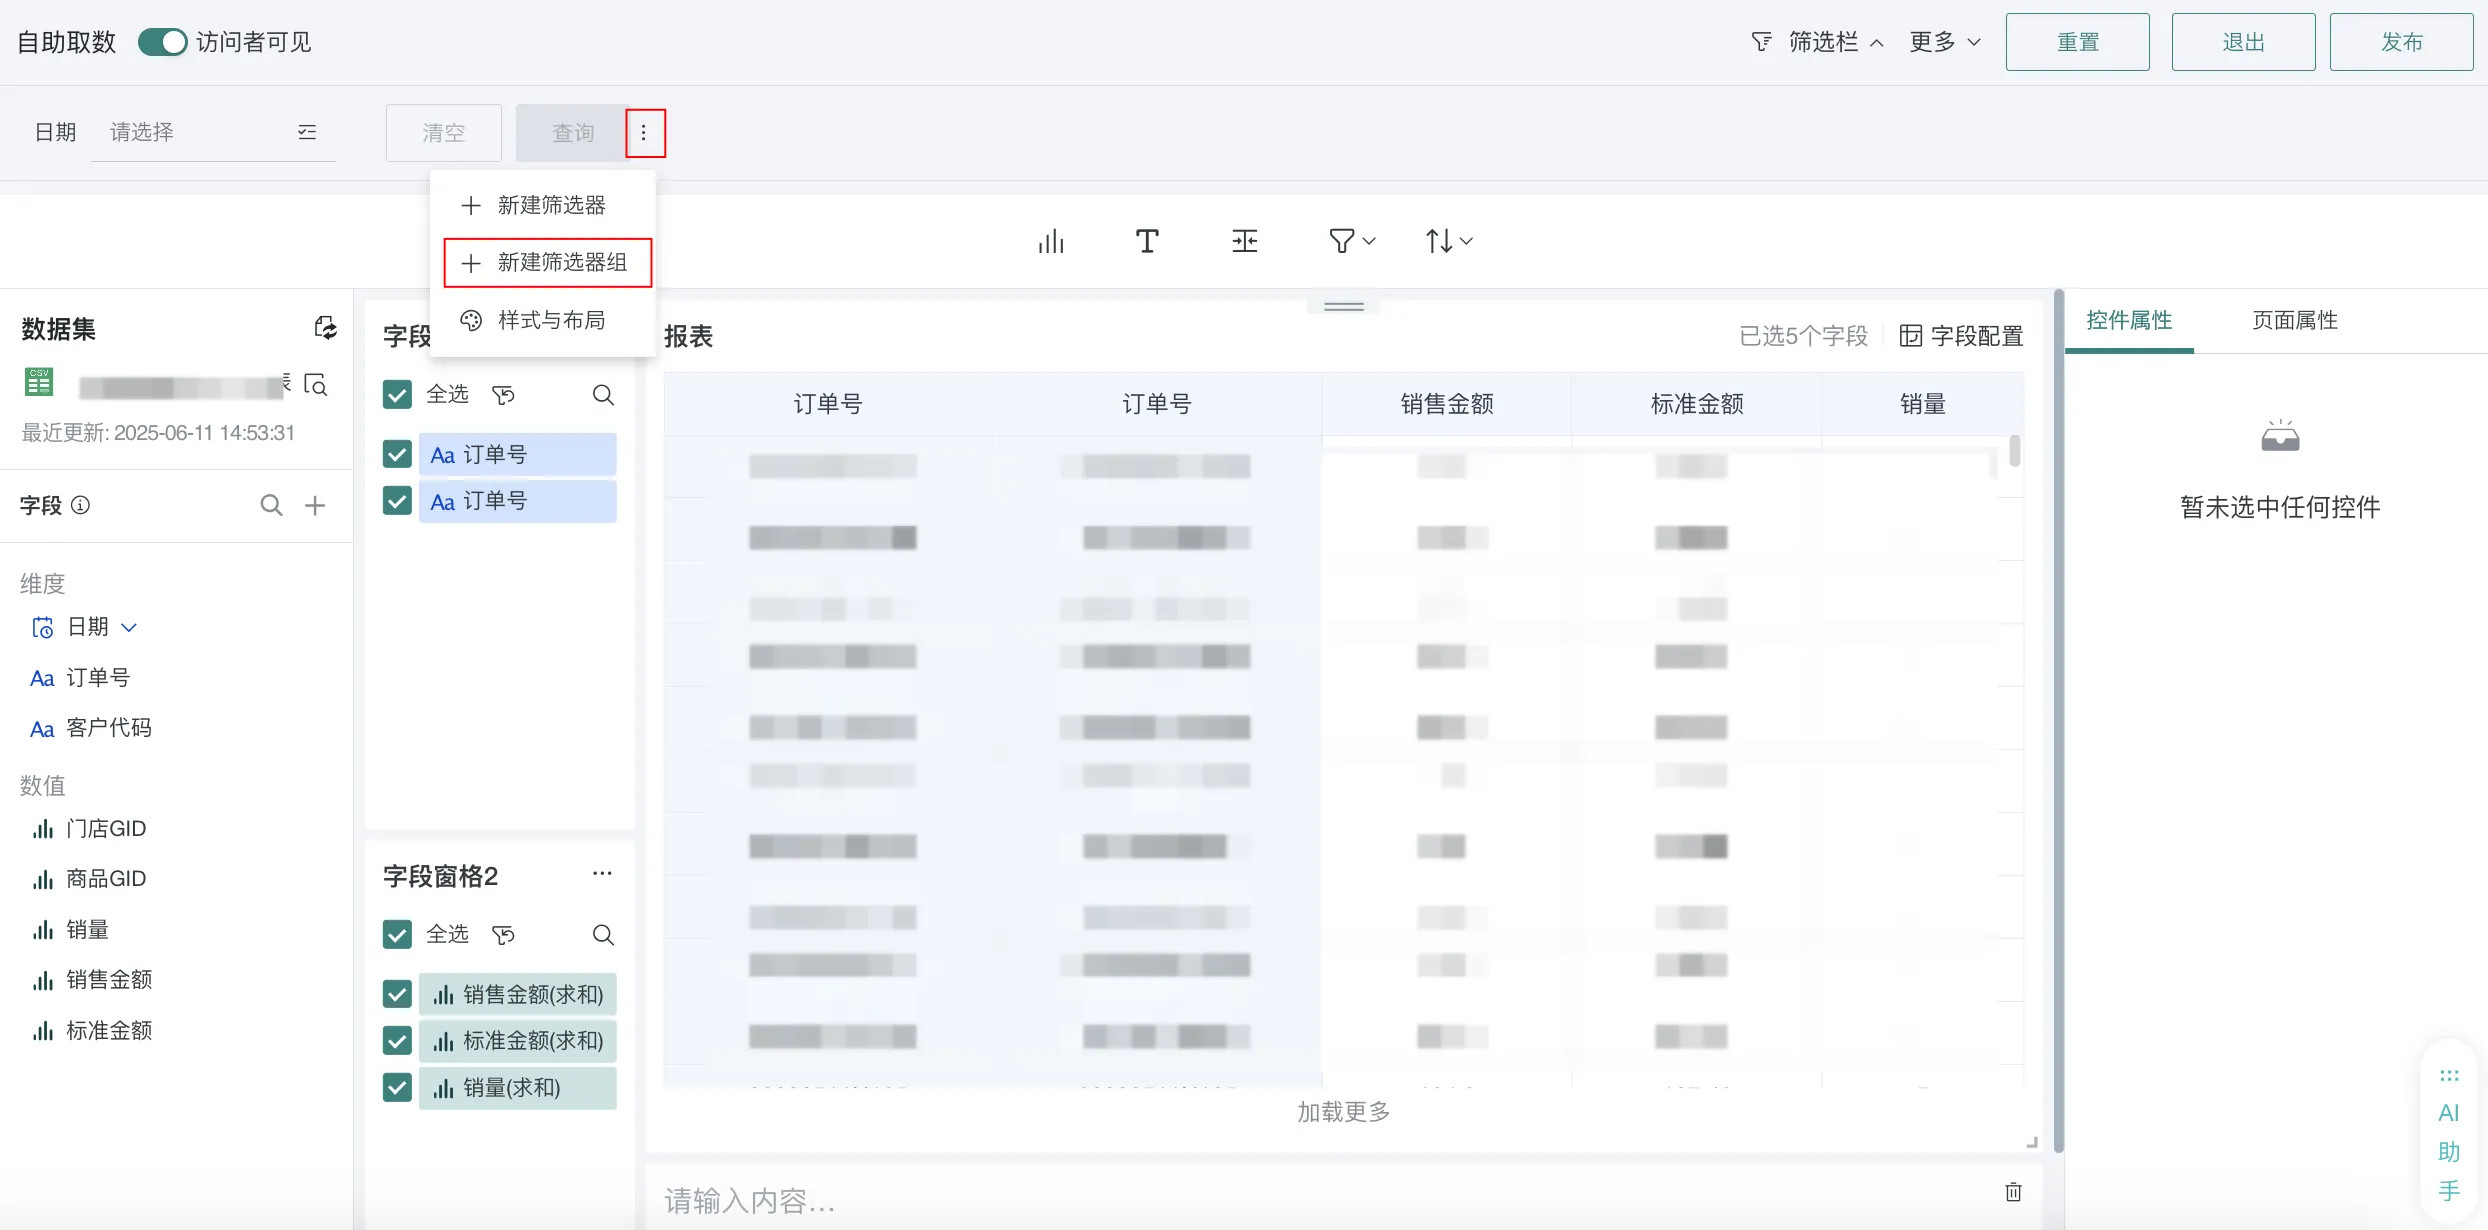Viewport: 2488px width, 1230px height.
Task: Toggle 访问者可见 switch
Action: click(163, 42)
